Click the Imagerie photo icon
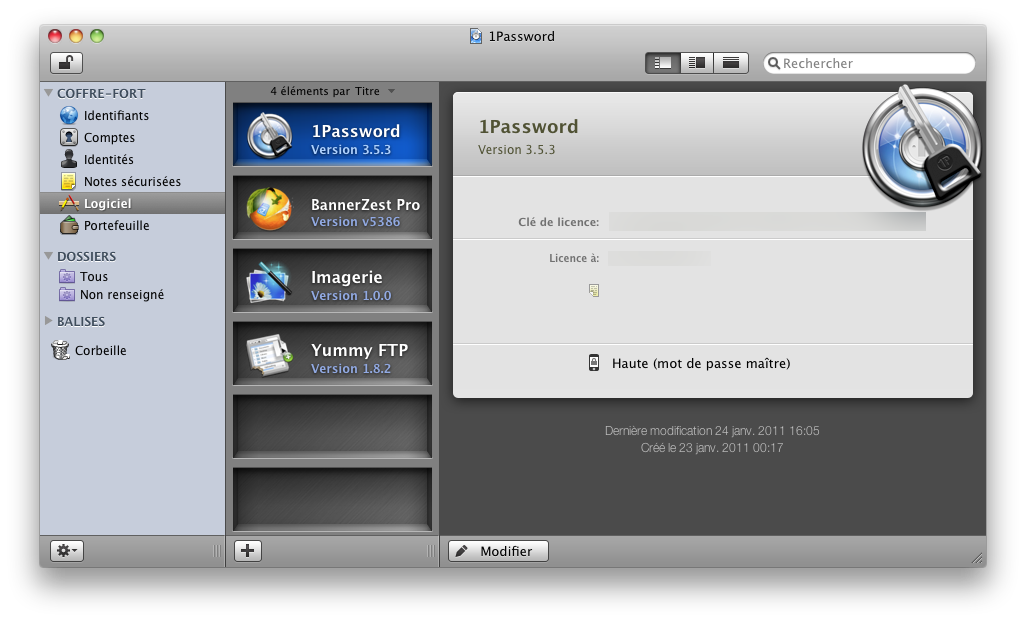 [x=269, y=283]
